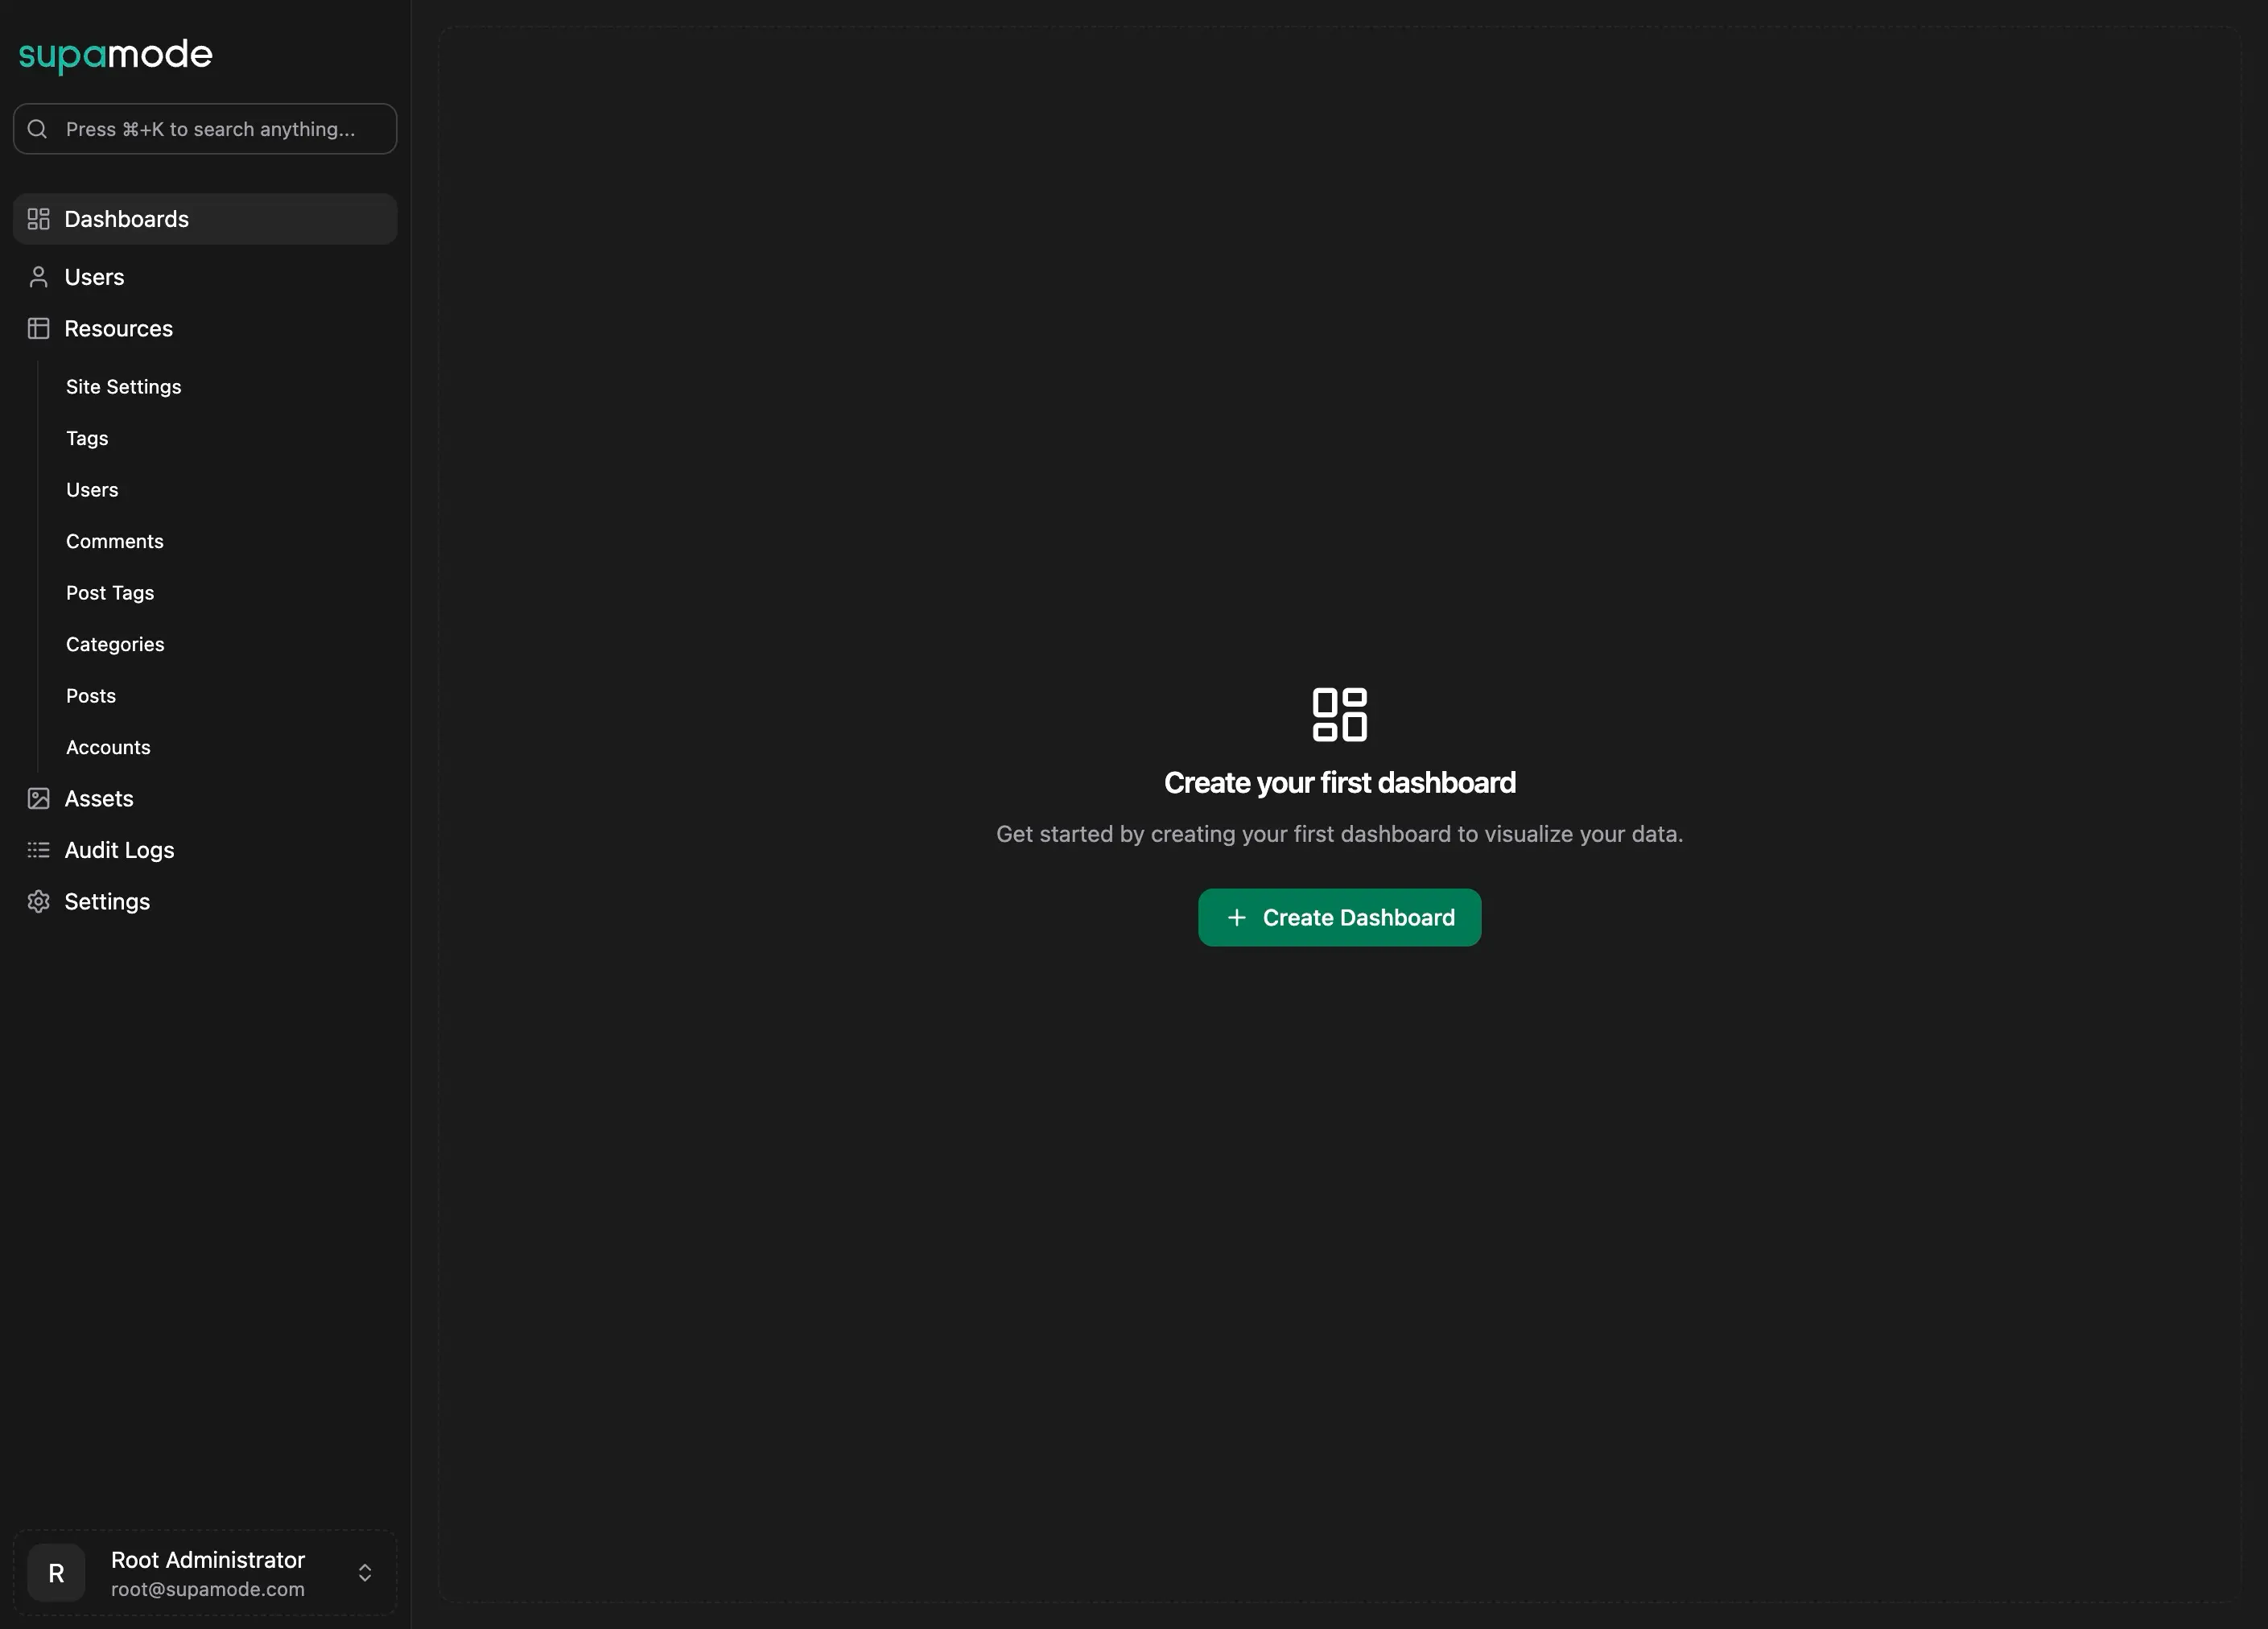Click the plus icon inside Create Dashboard button

pos(1236,917)
